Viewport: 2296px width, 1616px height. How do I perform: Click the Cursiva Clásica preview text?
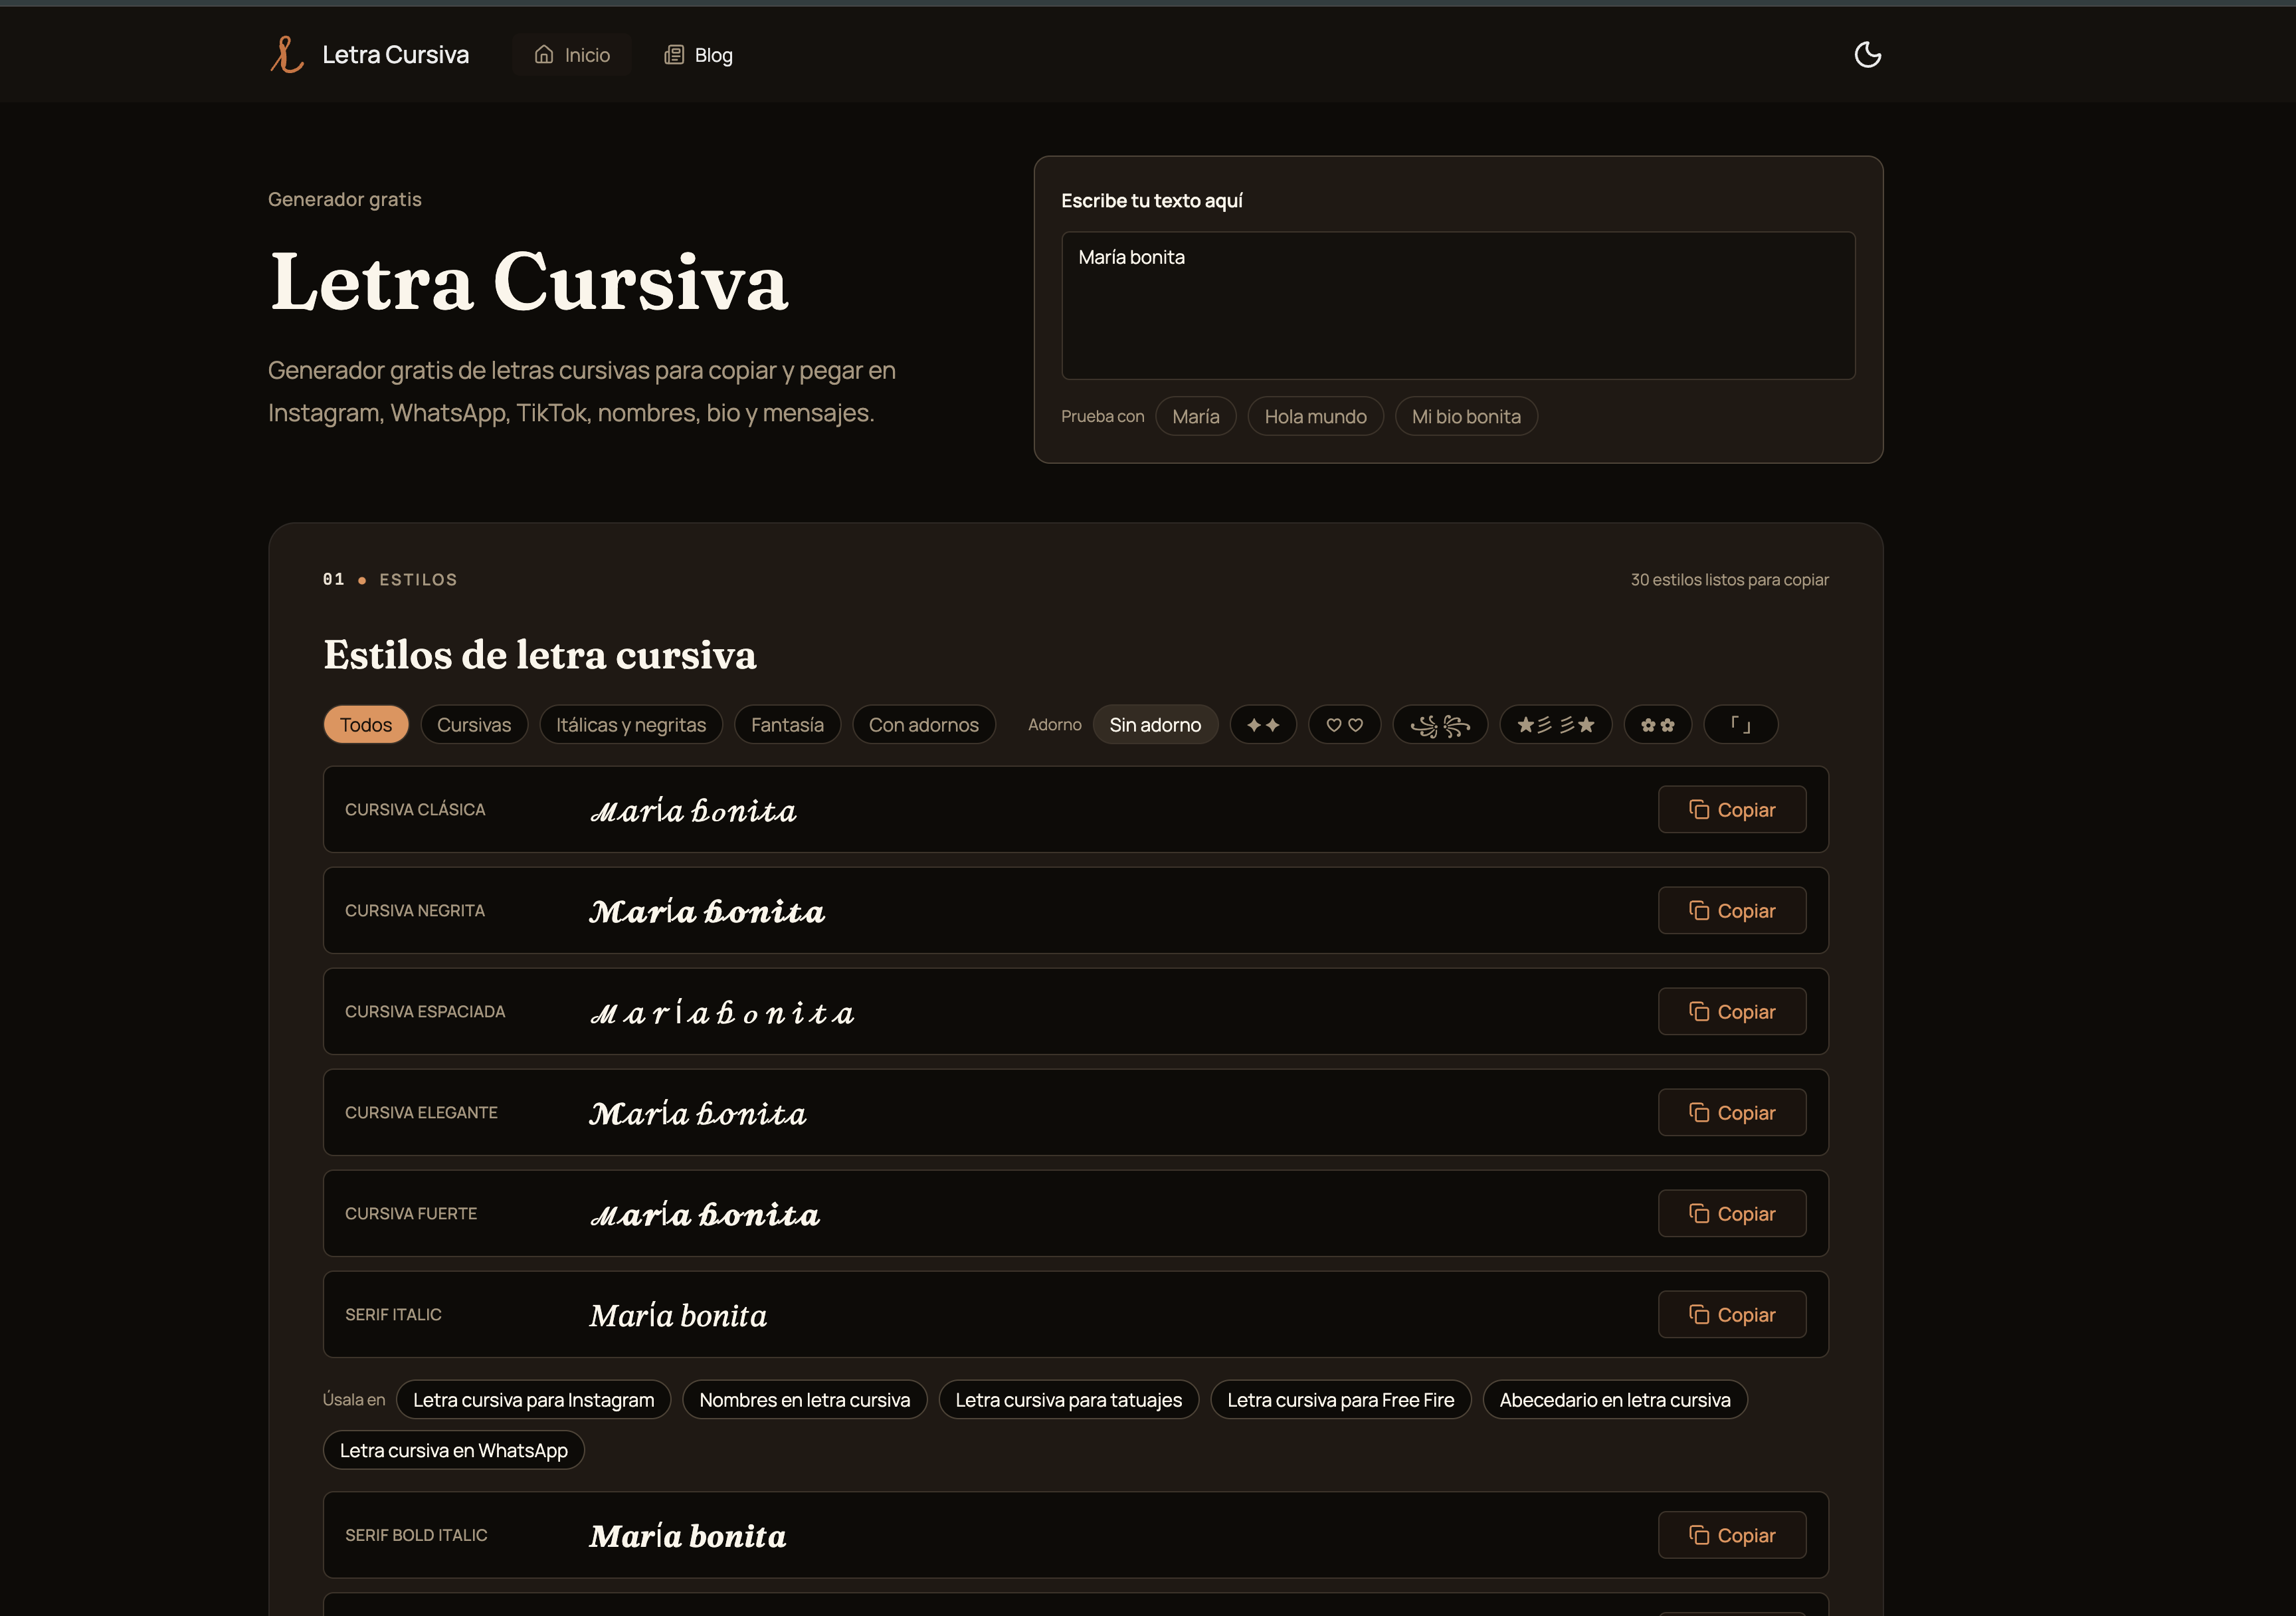(x=693, y=810)
